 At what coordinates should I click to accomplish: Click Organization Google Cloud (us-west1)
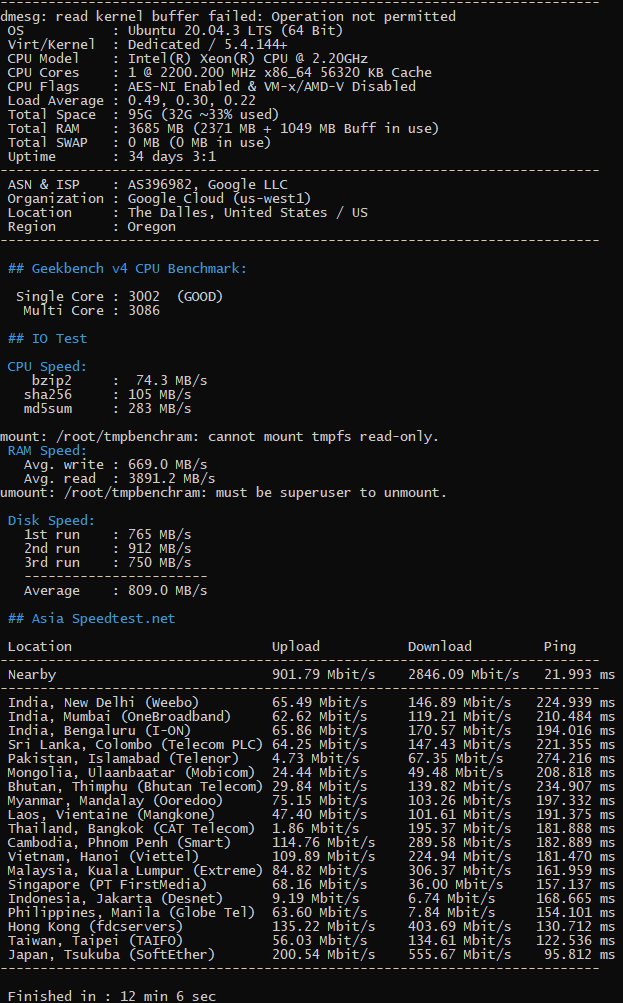point(219,200)
